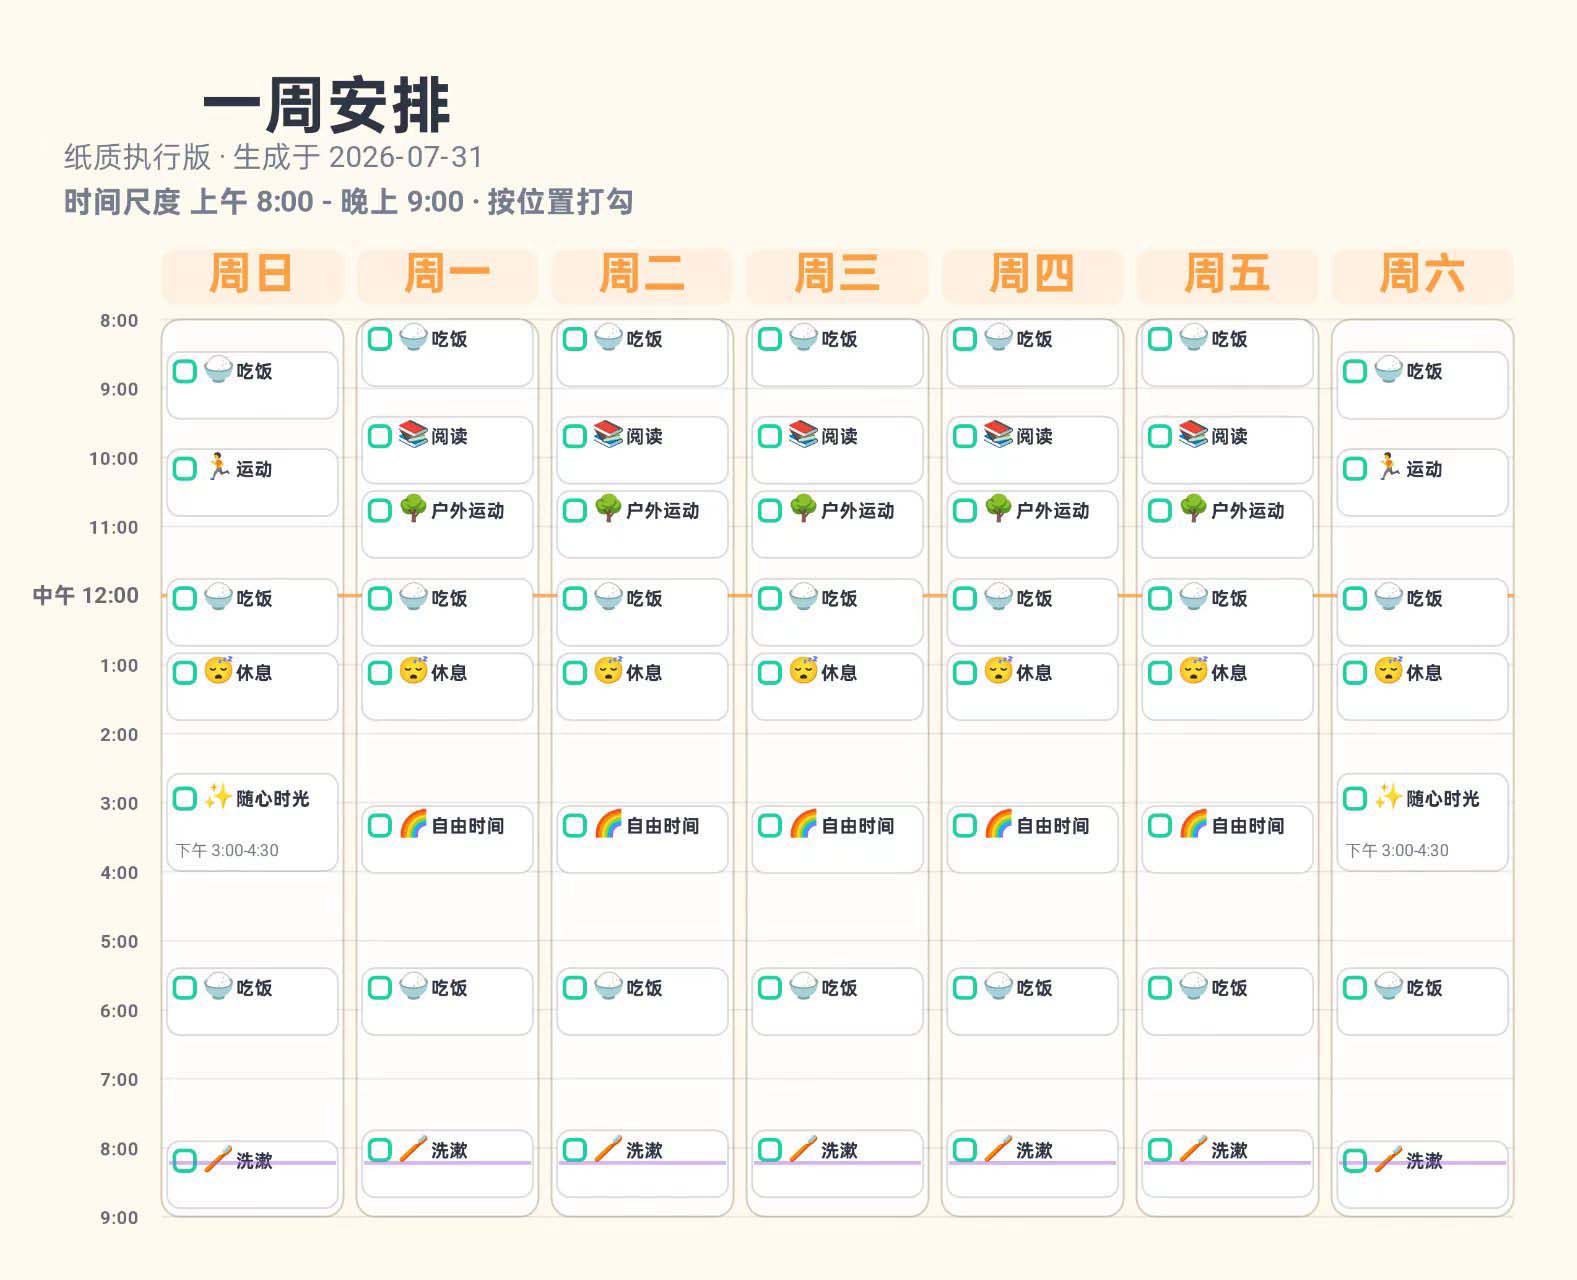The width and height of the screenshot is (1577, 1280).
Task: Click the sleepy face icon in Wednesday 休息
Action: click(803, 671)
